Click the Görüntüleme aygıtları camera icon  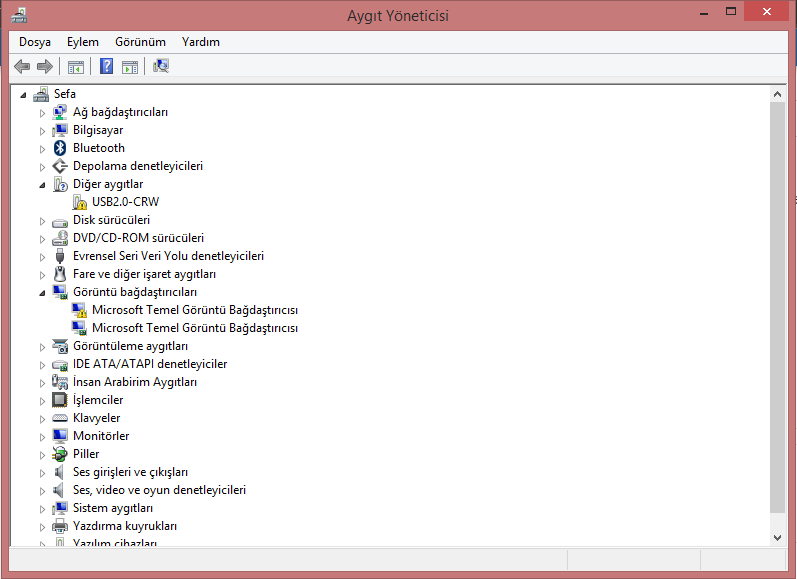pos(60,346)
